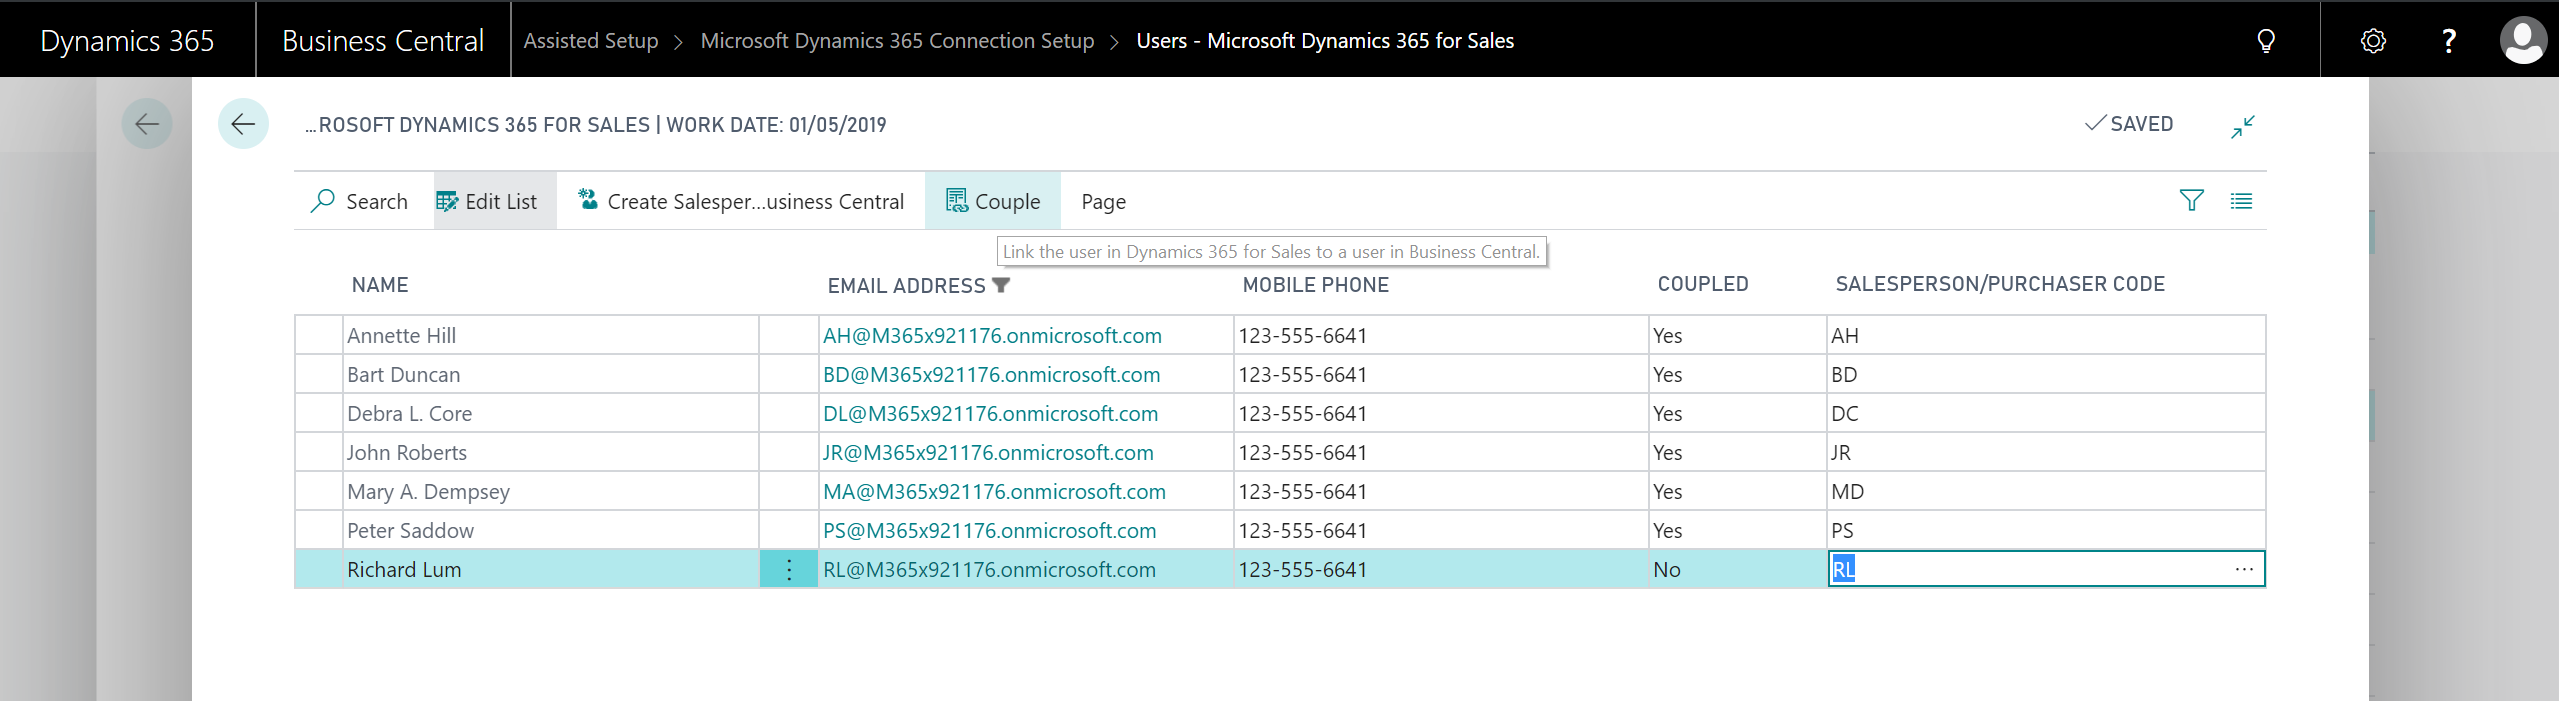The height and width of the screenshot is (701, 2559).
Task: Click the AH salesperson code cell
Action: click(x=2046, y=336)
